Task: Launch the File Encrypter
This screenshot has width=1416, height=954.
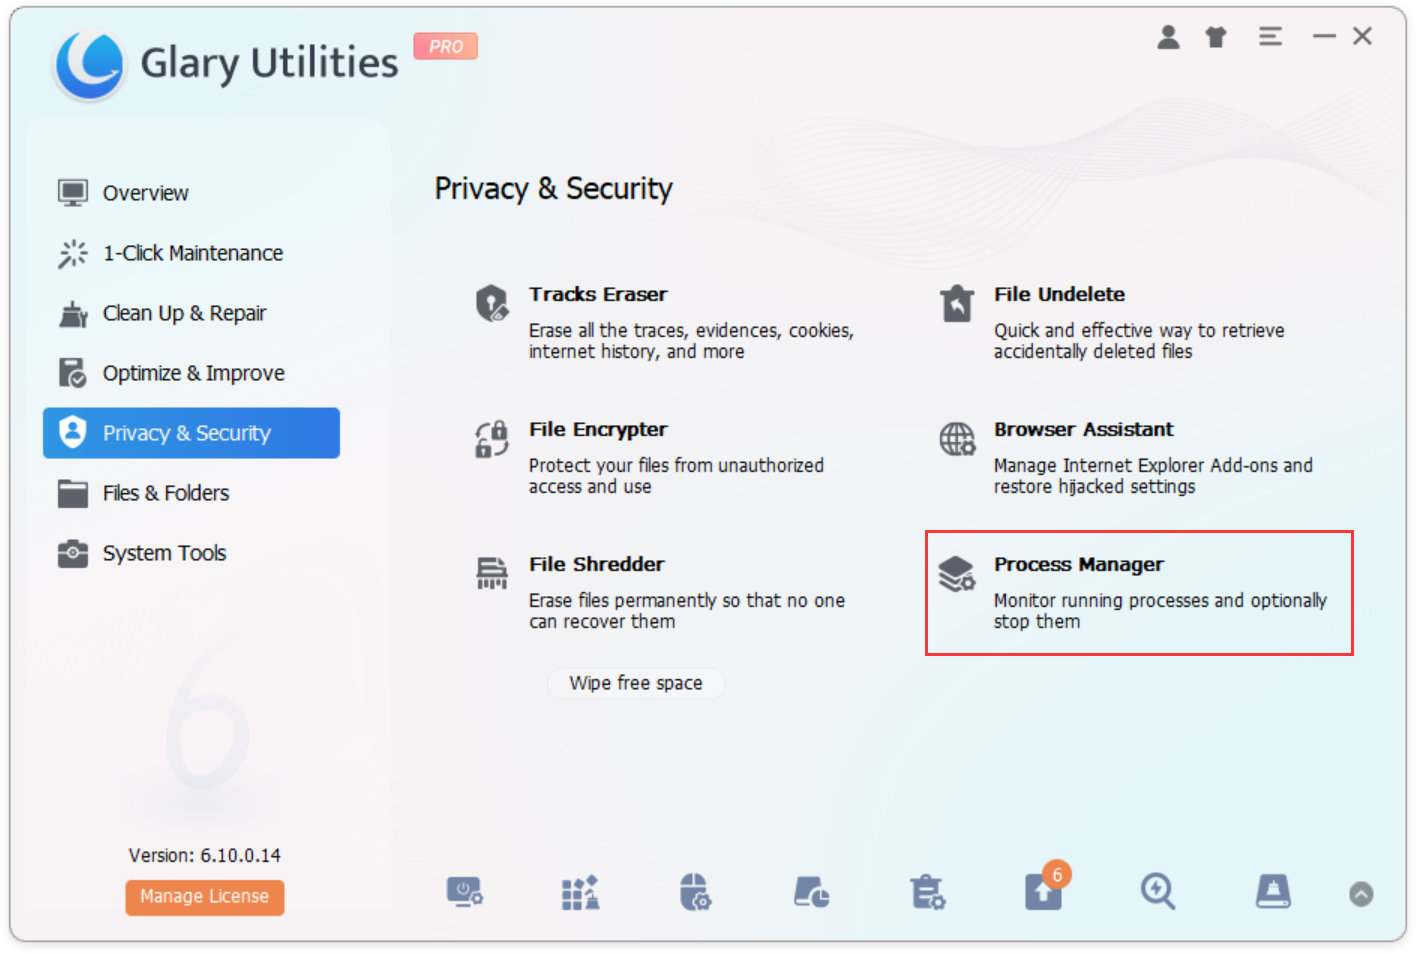Action: click(597, 429)
